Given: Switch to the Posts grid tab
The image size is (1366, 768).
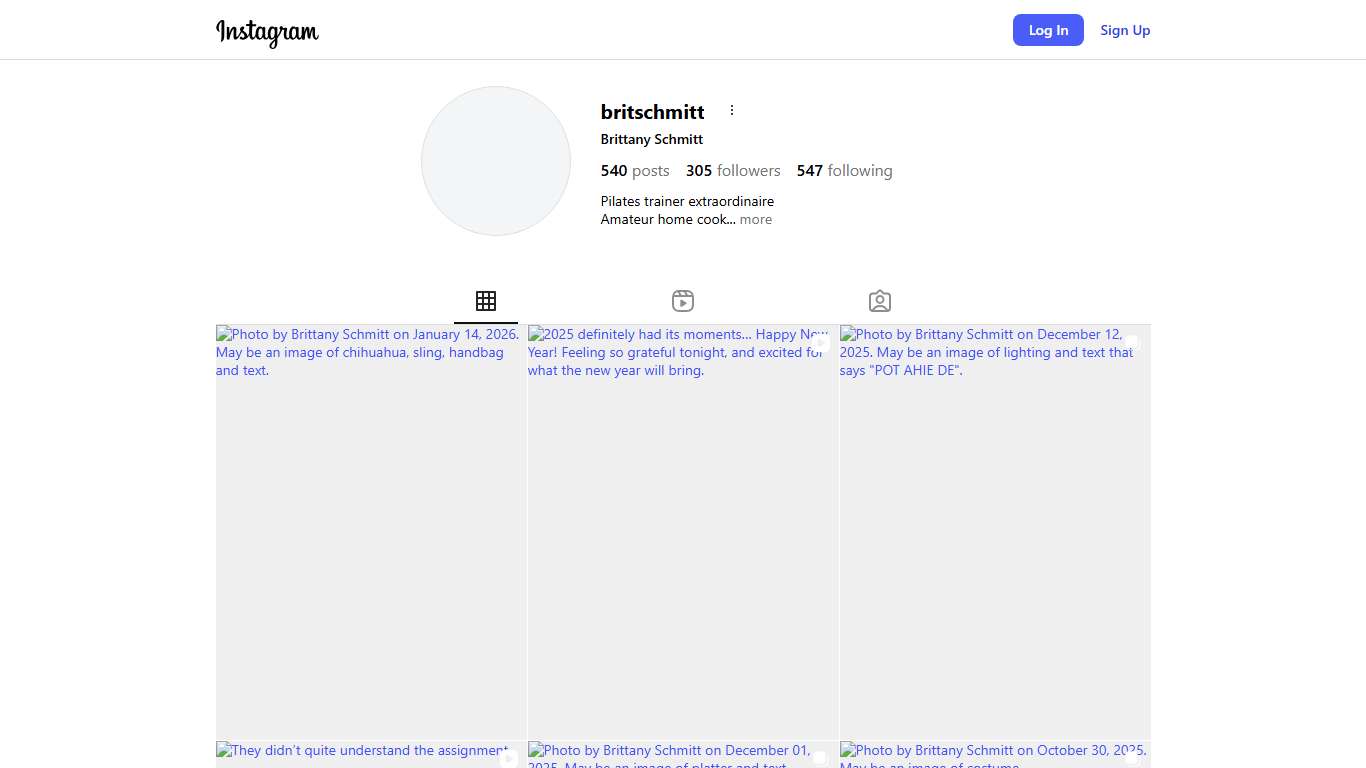Looking at the screenshot, I should (x=486, y=301).
